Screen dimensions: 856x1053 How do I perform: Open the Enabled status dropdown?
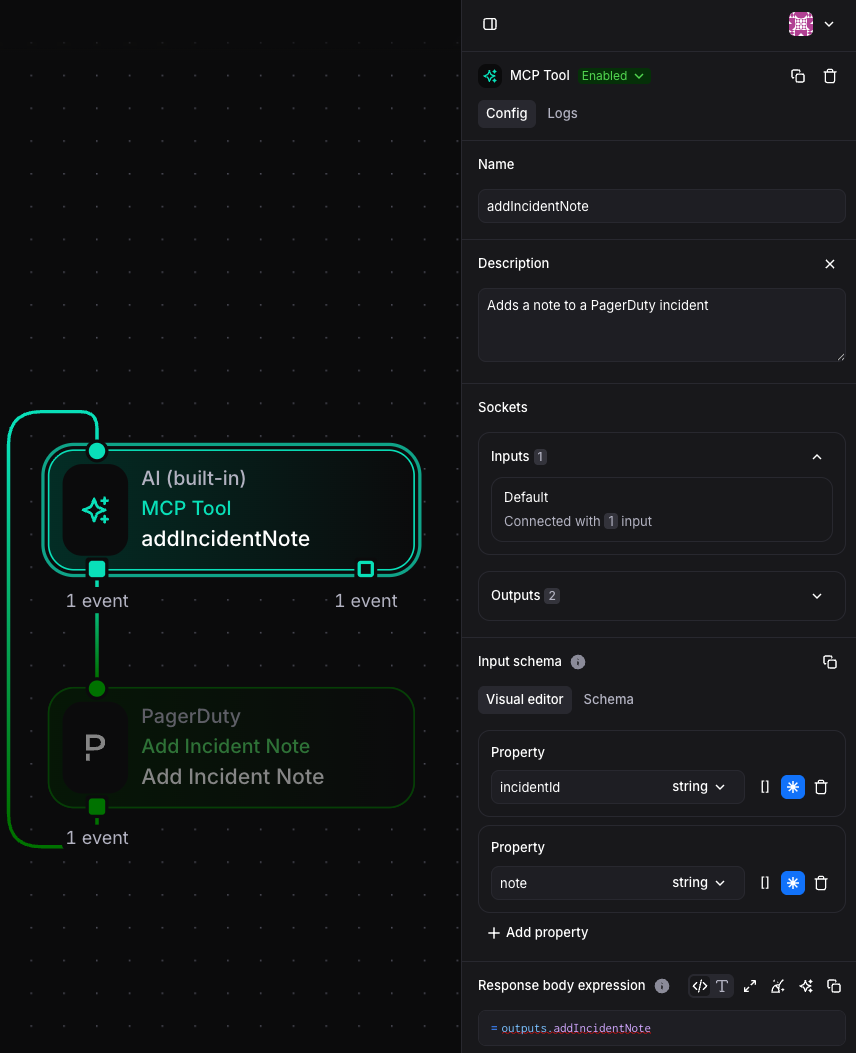613,75
